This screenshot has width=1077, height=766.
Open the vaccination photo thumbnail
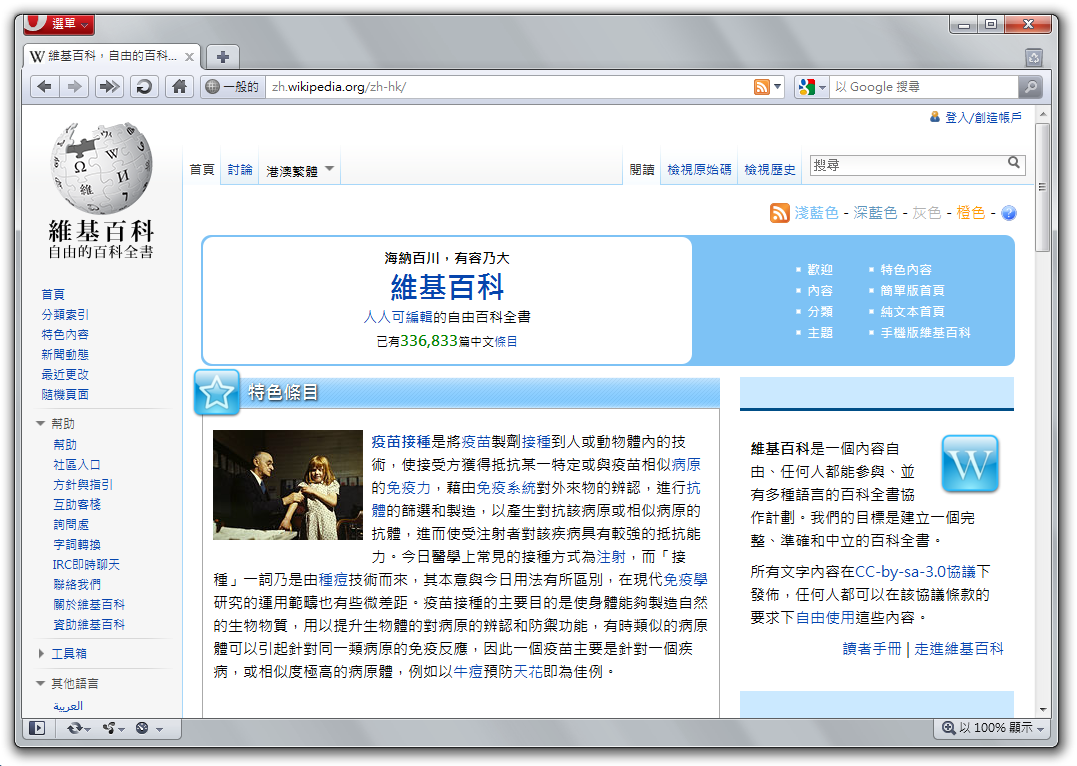point(288,485)
